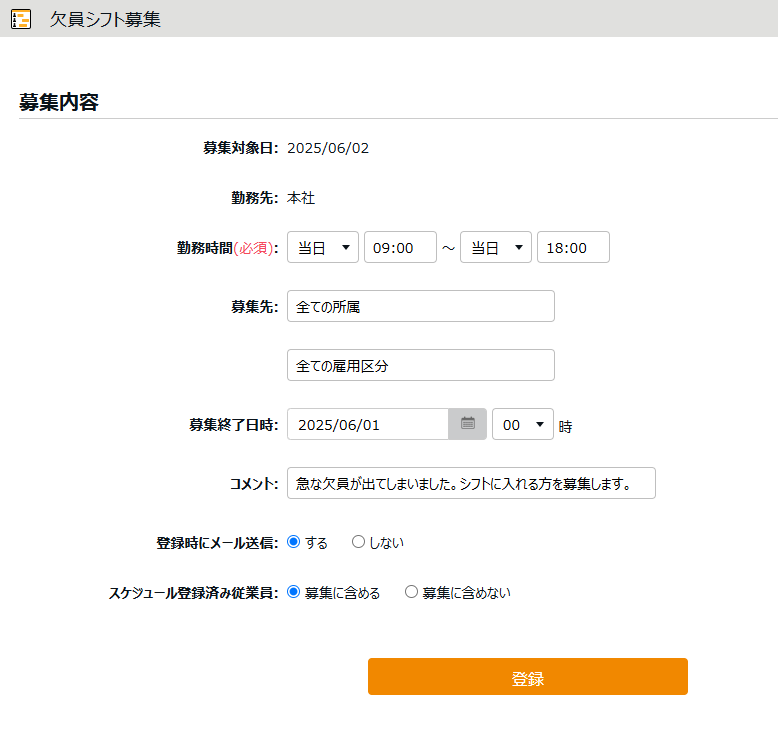This screenshot has height=750, width=778.
Task: Open the 00 hour dropdown
Action: coord(522,424)
